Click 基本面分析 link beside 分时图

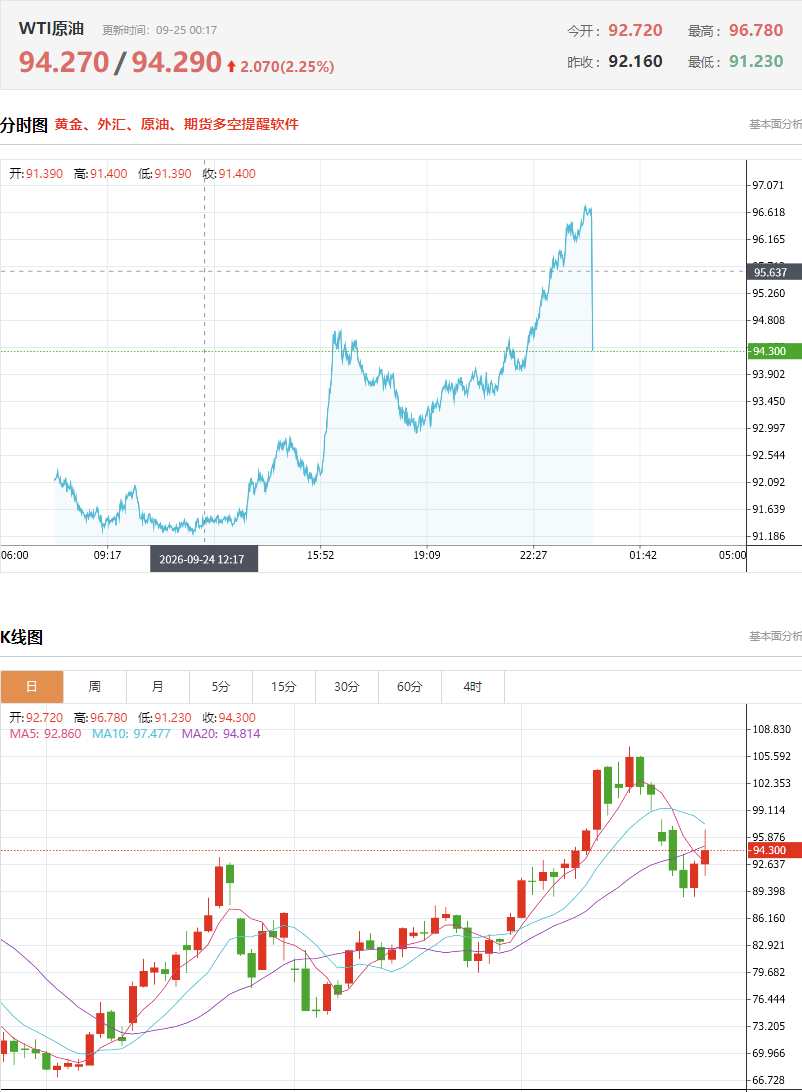(x=776, y=124)
